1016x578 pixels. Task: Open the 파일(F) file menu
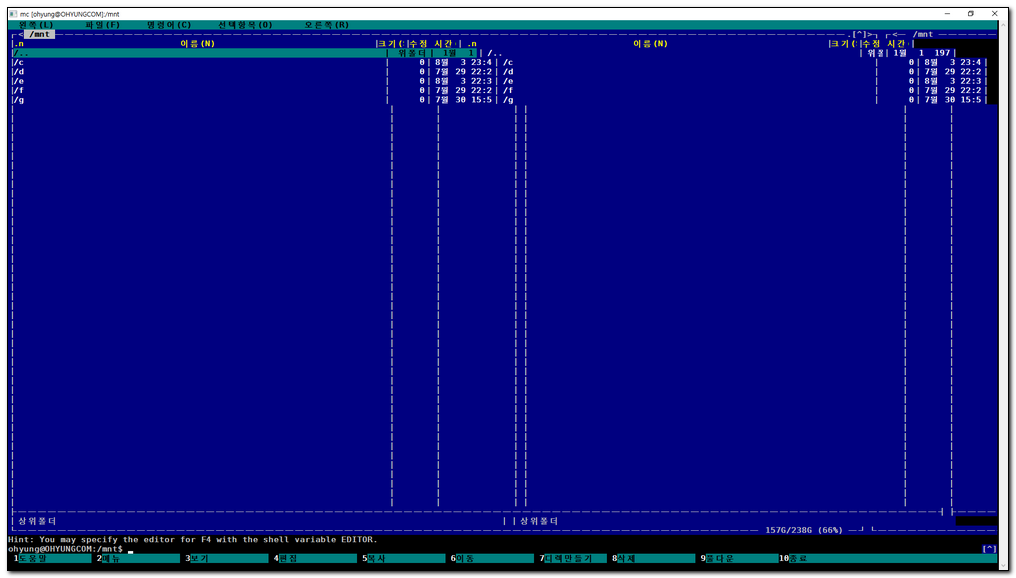pyautogui.click(x=103, y=24)
